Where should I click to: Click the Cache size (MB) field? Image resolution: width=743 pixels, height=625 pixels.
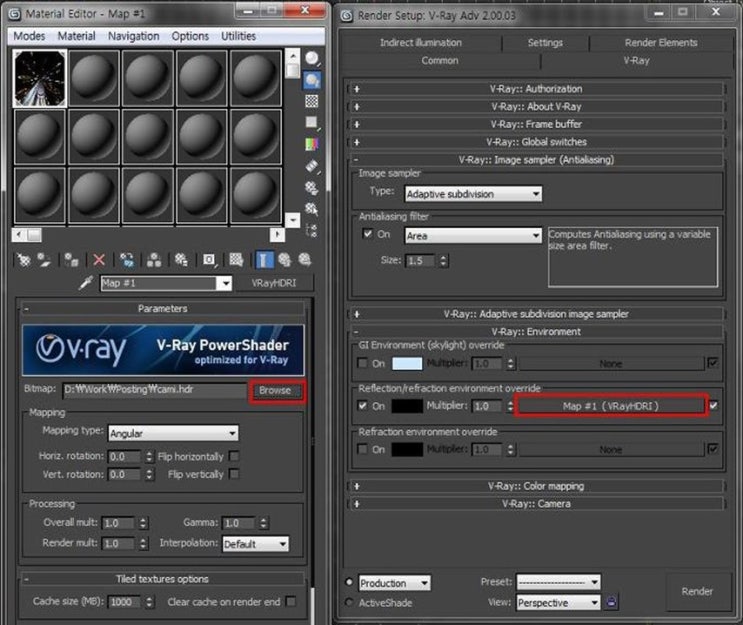[x=125, y=602]
